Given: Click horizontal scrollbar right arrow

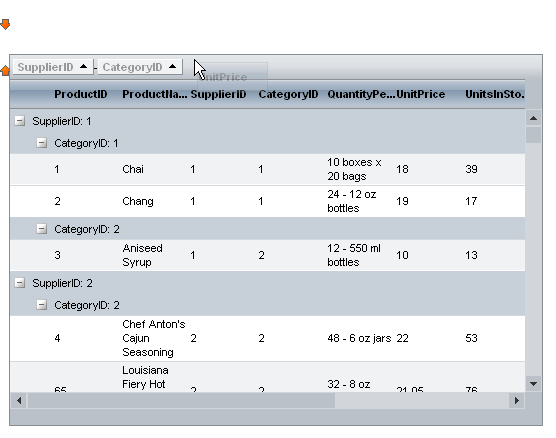Looking at the screenshot, I should tap(516, 400).
